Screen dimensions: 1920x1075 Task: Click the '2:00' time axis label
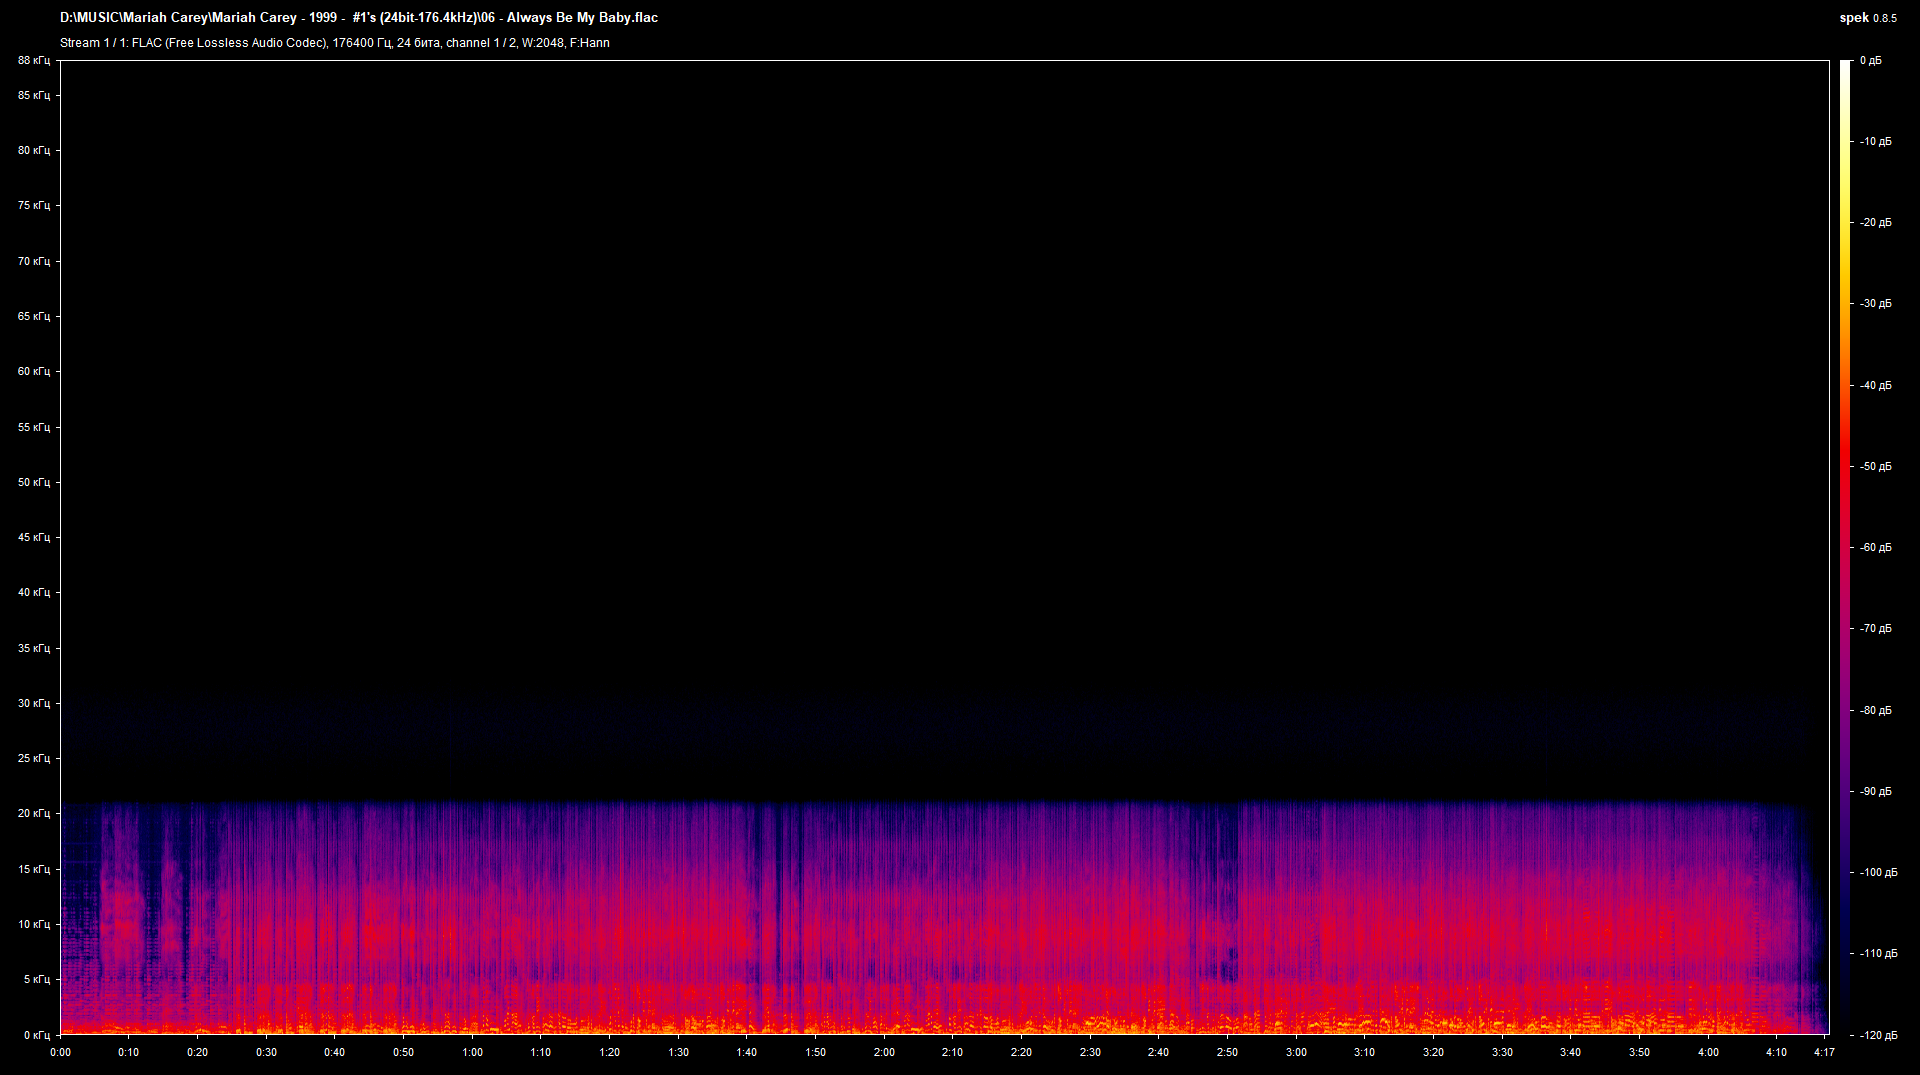(x=885, y=1052)
